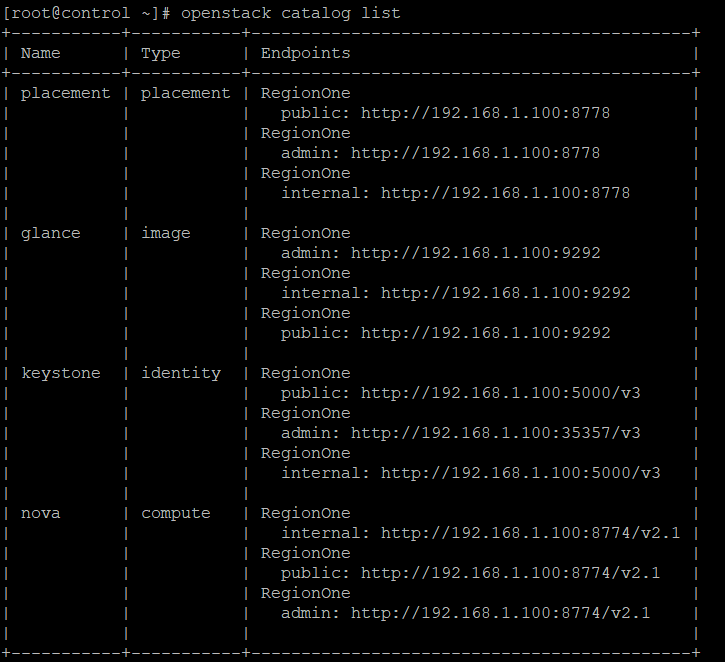Click nova internal endpoint 8774/v2.1 URL

[530, 533]
